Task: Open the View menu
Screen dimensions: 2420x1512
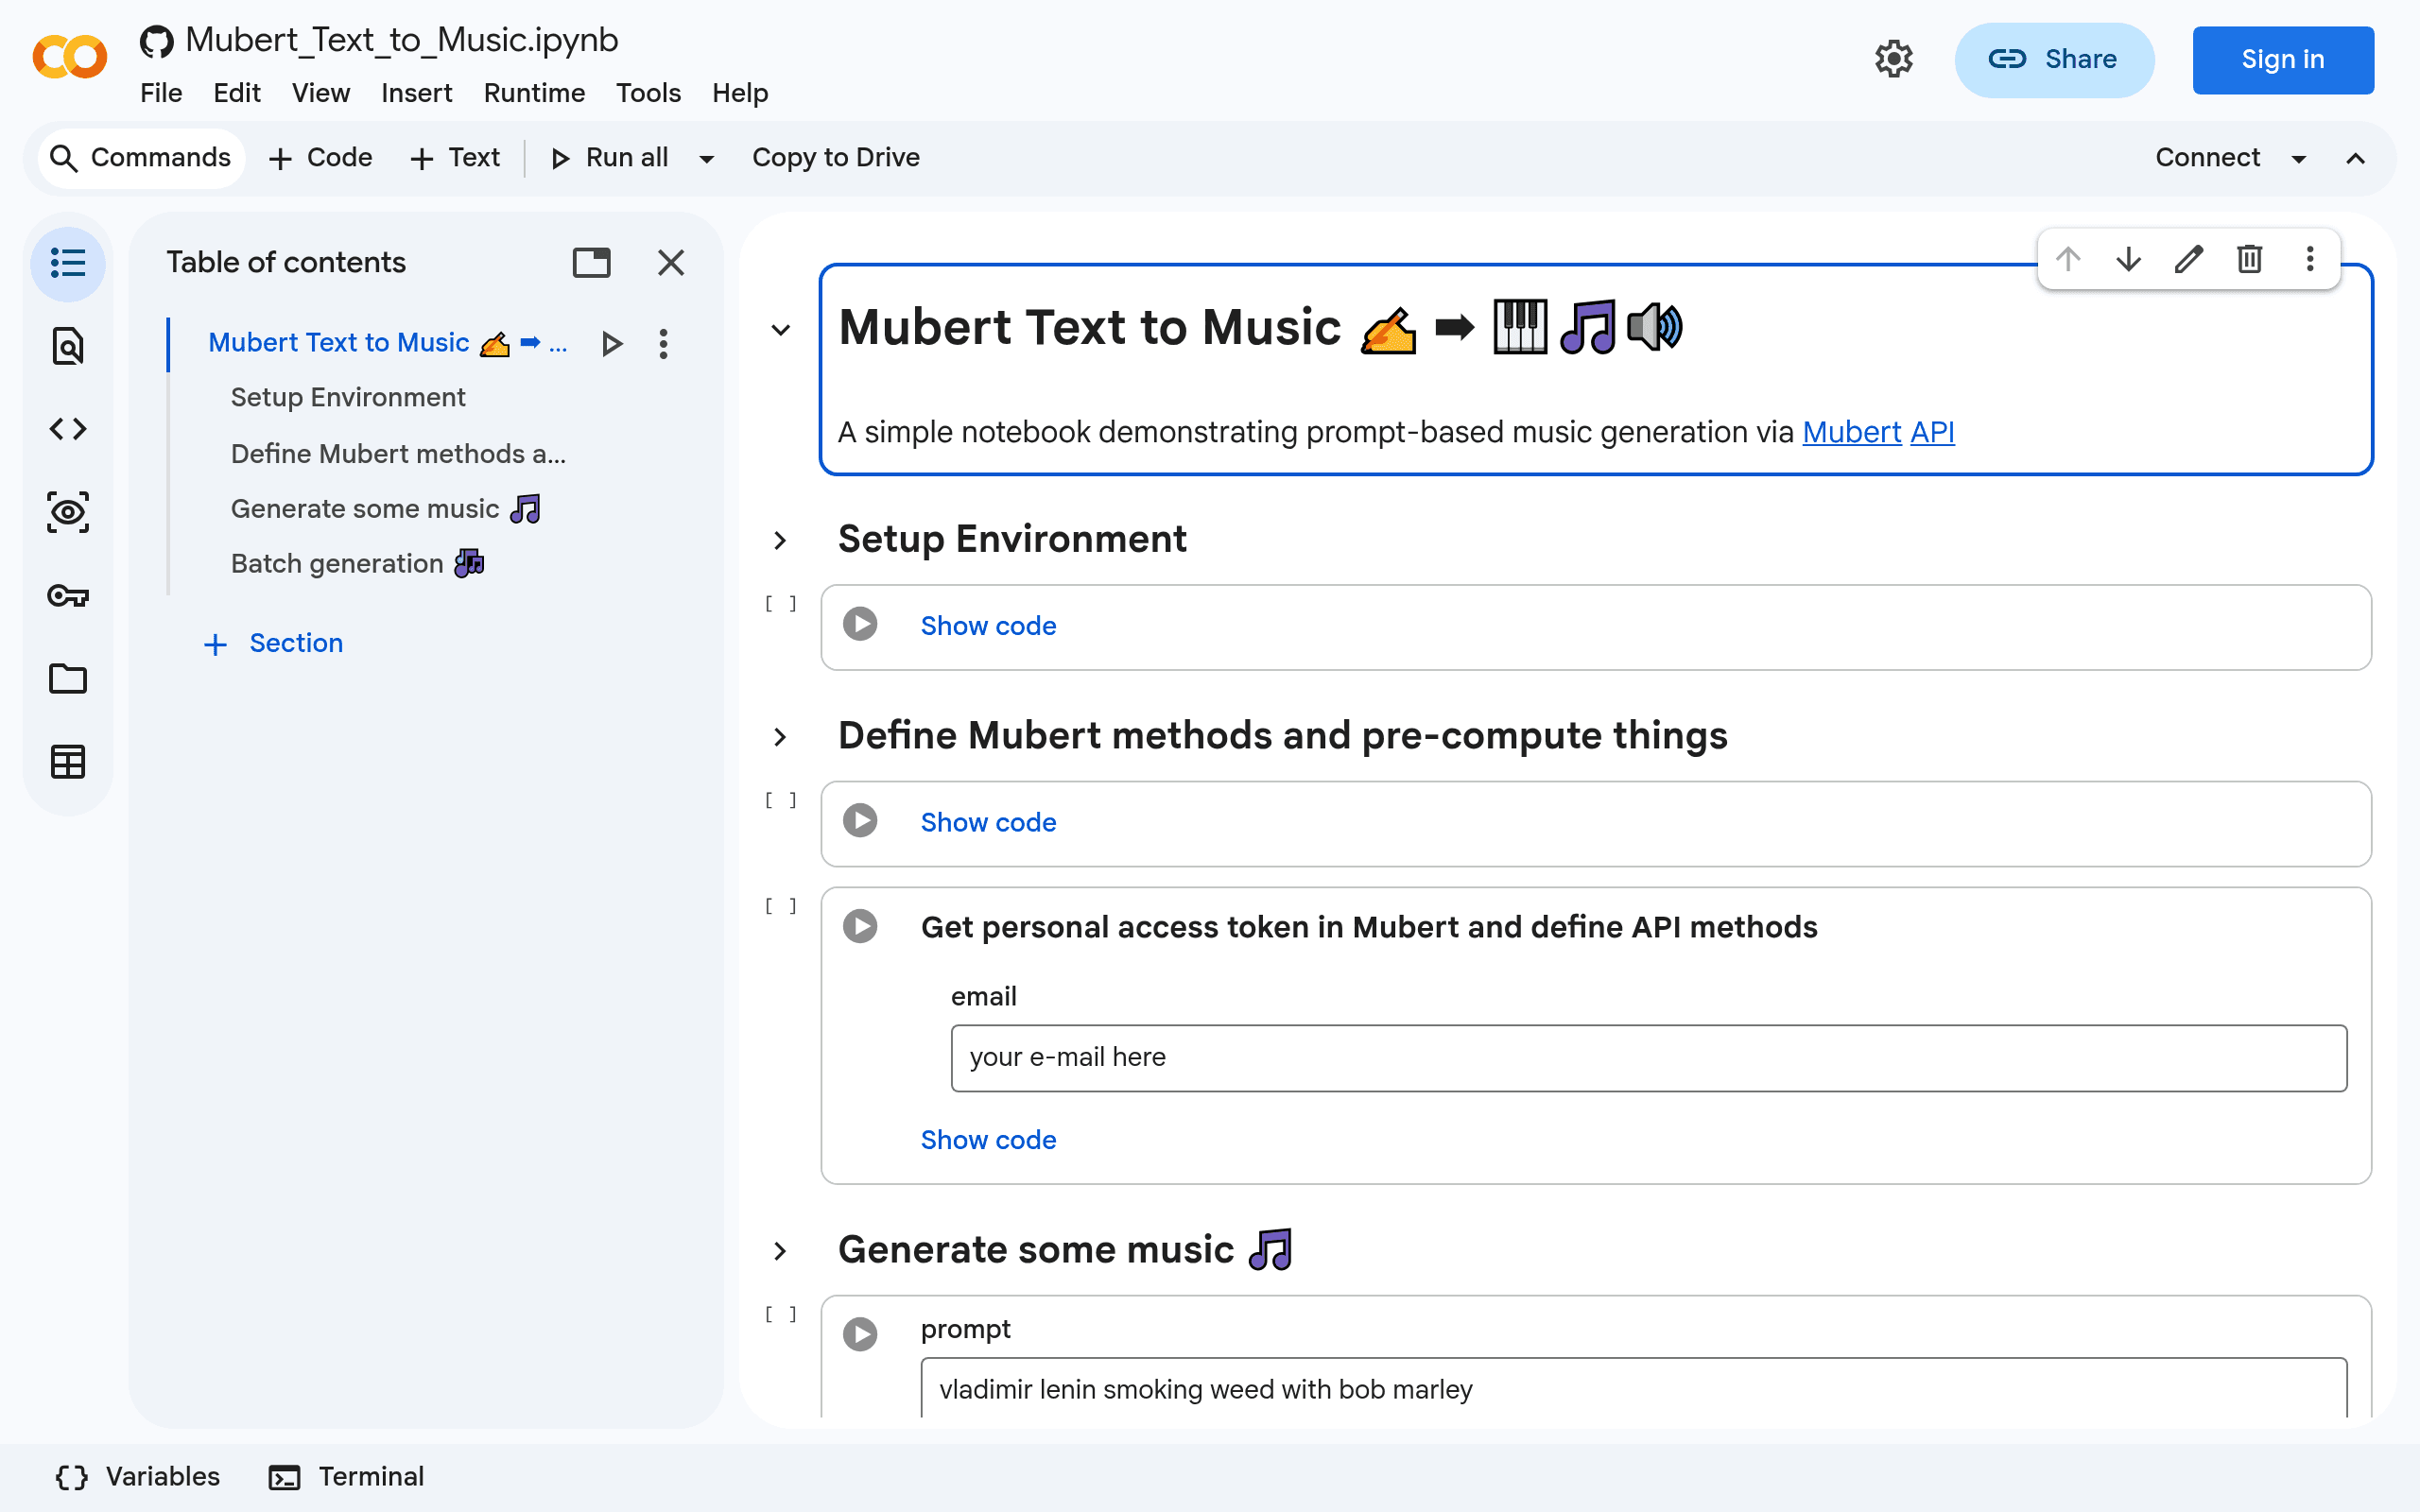Action: click(x=321, y=93)
